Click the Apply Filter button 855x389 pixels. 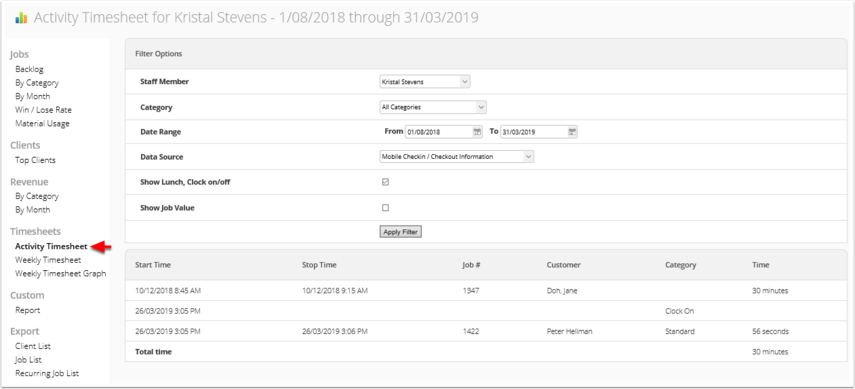tap(400, 232)
